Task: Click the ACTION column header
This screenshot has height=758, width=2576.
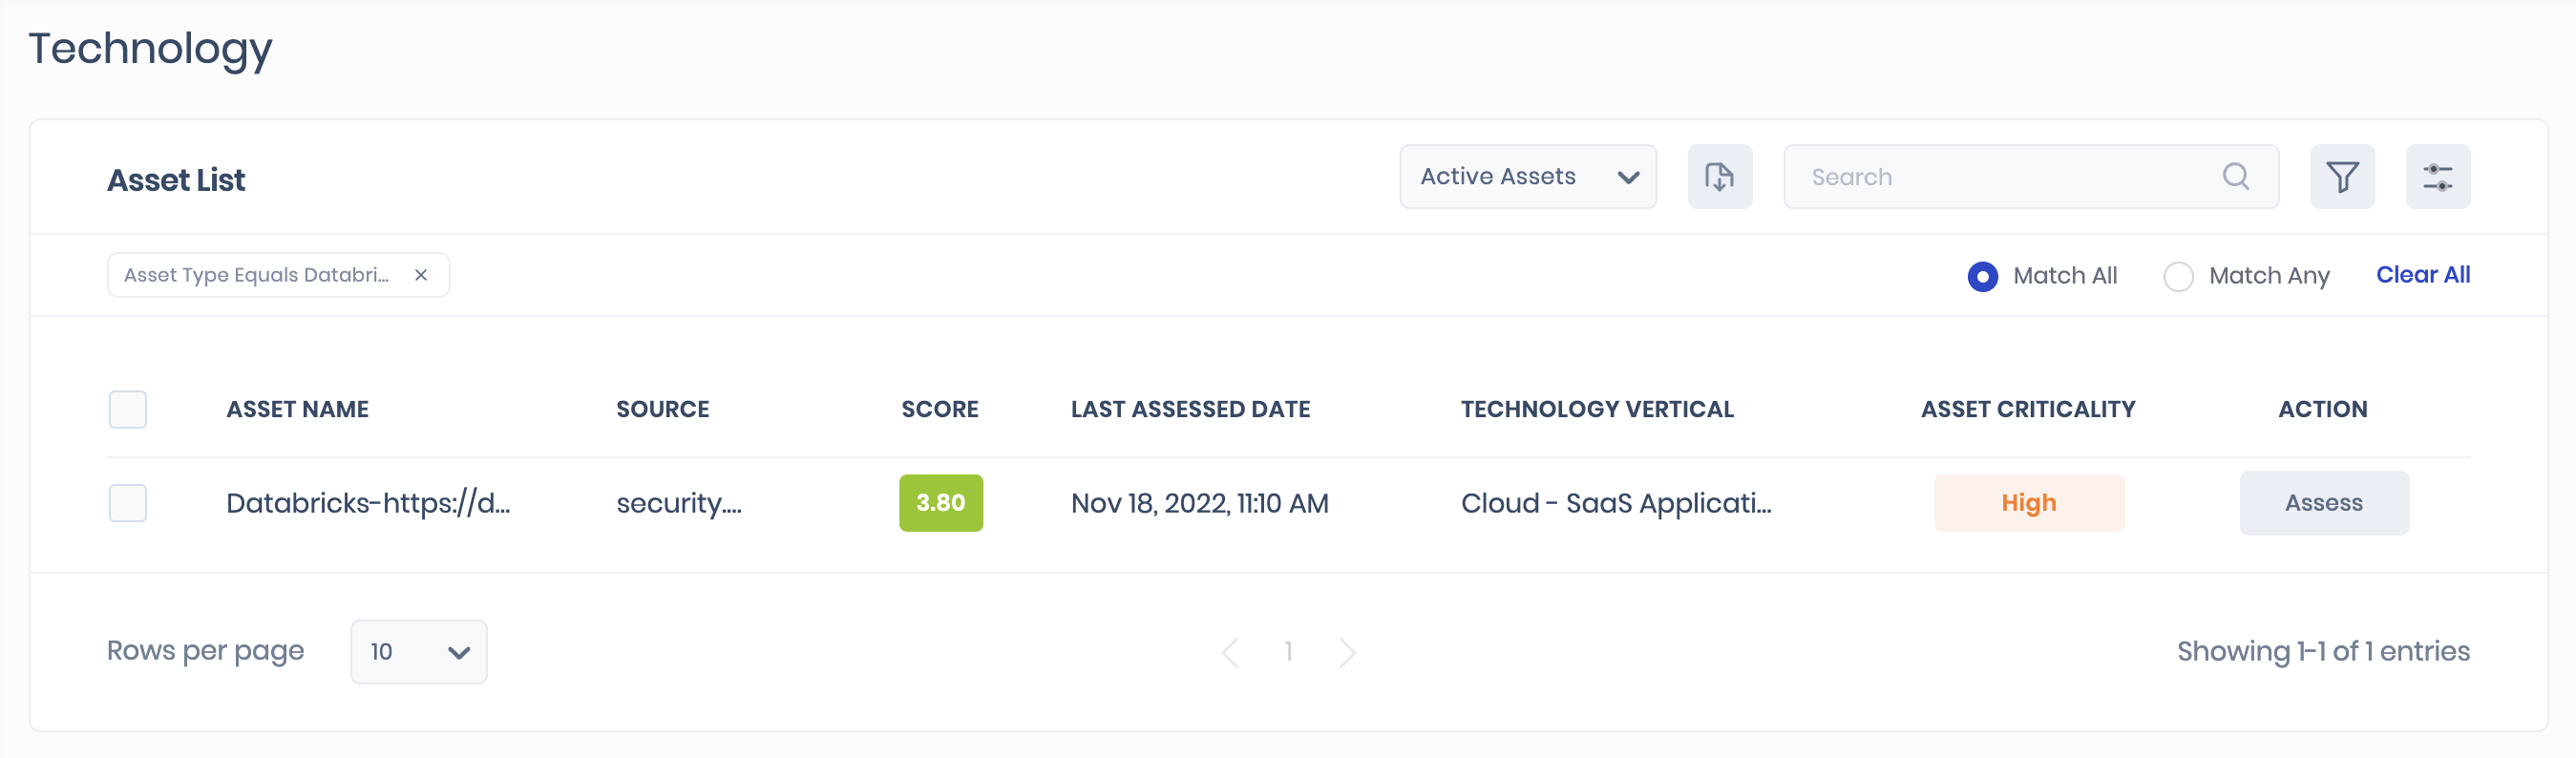Action: click(2322, 409)
